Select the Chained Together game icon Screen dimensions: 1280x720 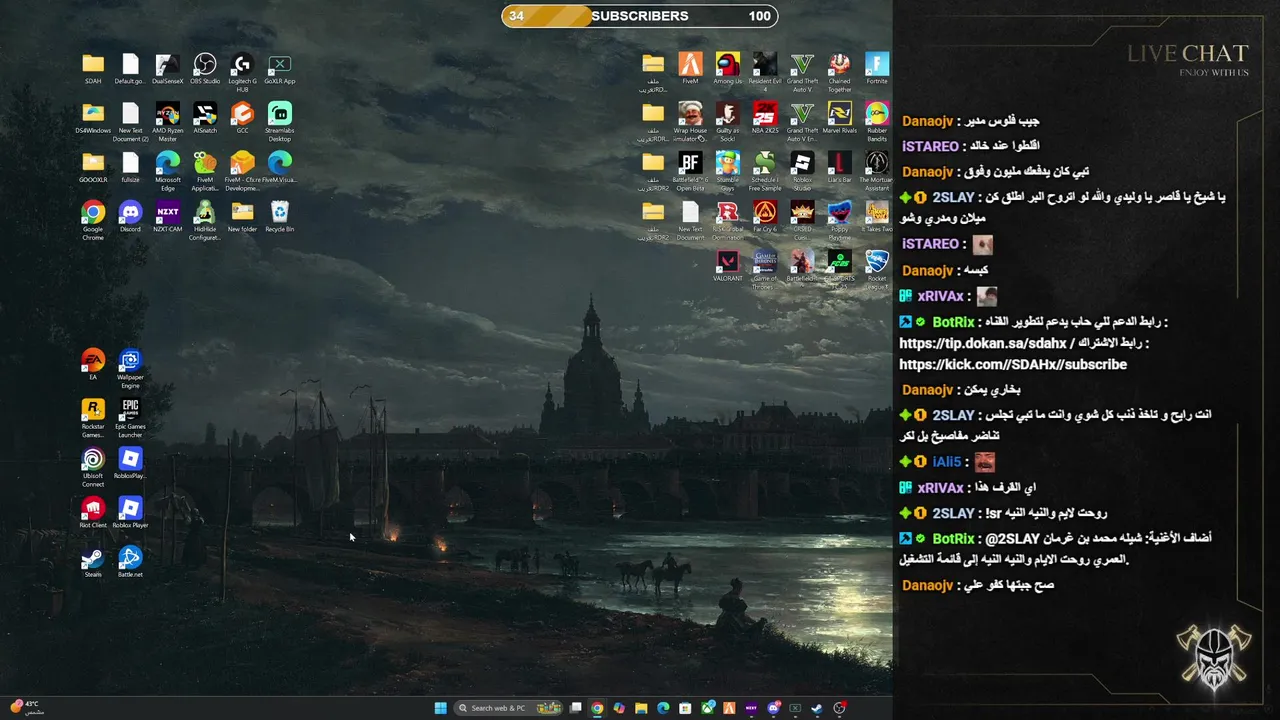click(x=840, y=73)
